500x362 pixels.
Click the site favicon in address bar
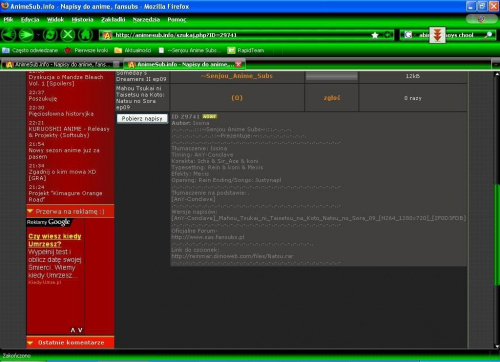coord(107,35)
